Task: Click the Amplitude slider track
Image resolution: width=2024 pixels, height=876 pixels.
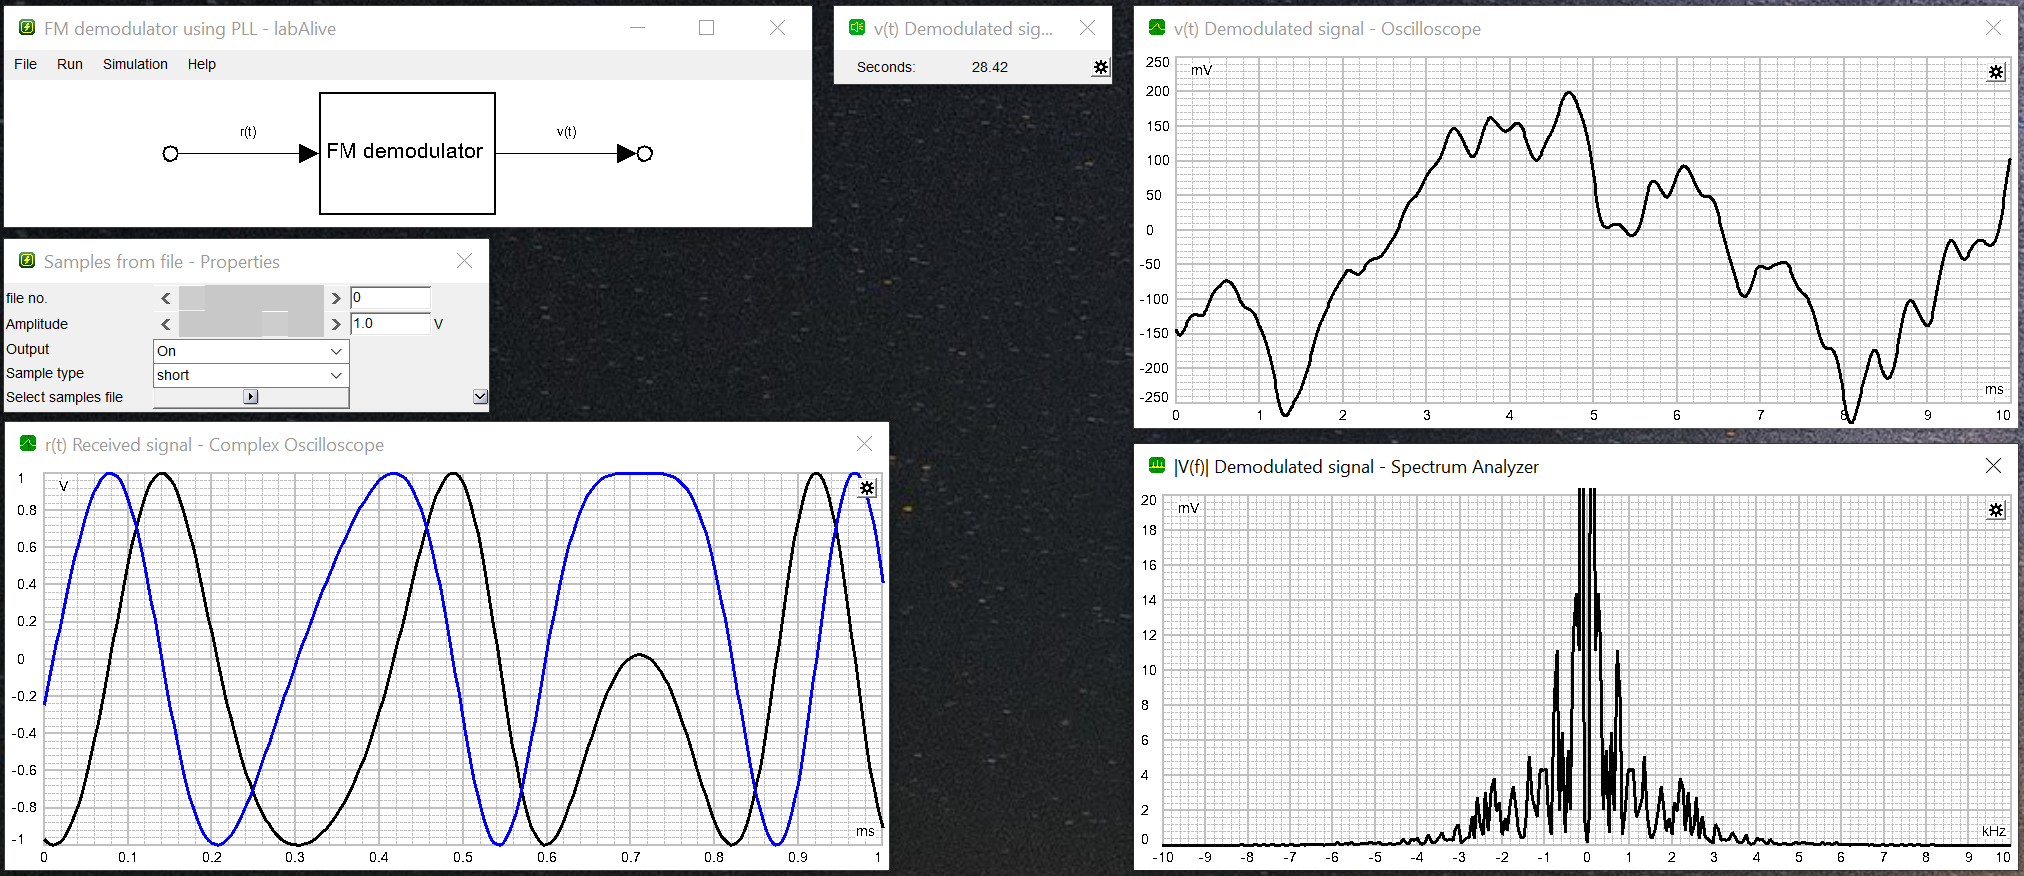Action: click(251, 324)
